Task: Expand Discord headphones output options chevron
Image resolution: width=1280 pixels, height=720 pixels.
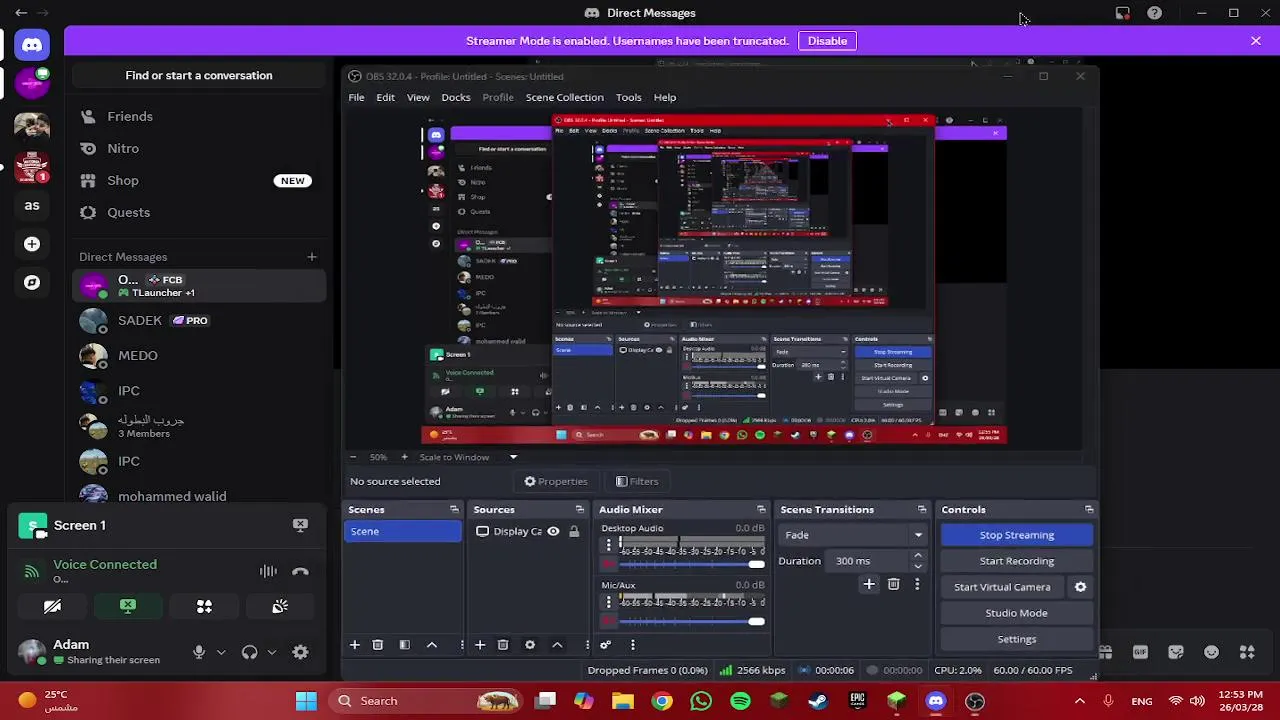Action: coord(271,652)
